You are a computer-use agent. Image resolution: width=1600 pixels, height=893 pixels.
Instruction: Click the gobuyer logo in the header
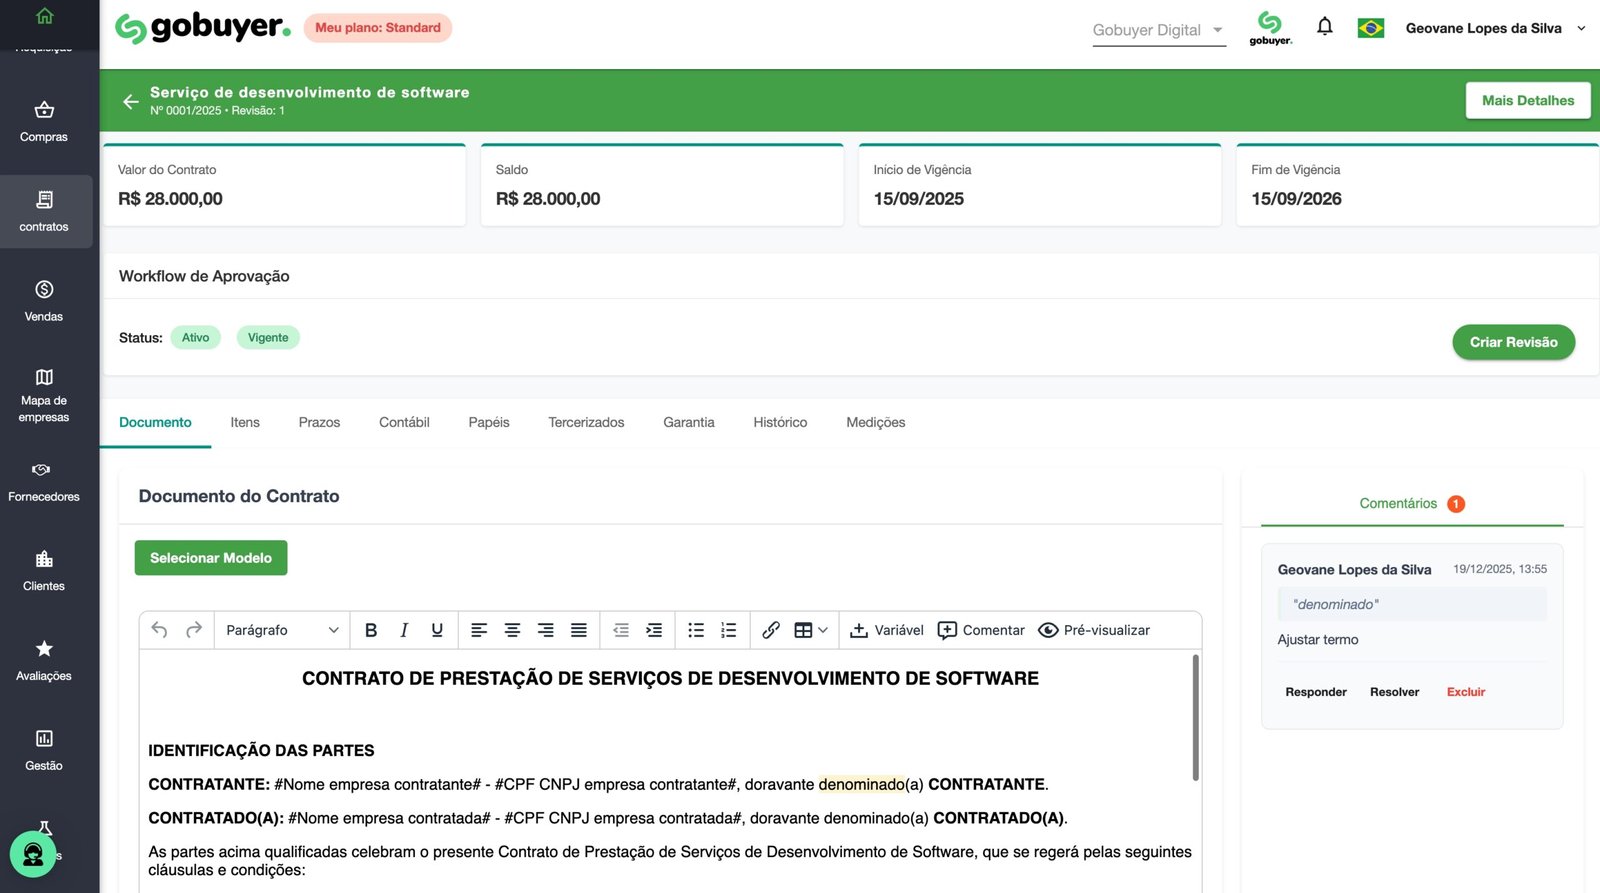(x=203, y=27)
